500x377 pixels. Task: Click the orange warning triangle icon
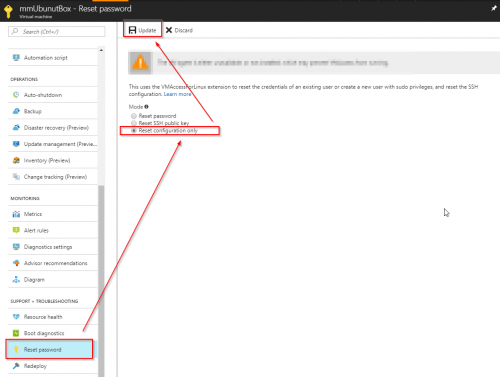tap(140, 62)
